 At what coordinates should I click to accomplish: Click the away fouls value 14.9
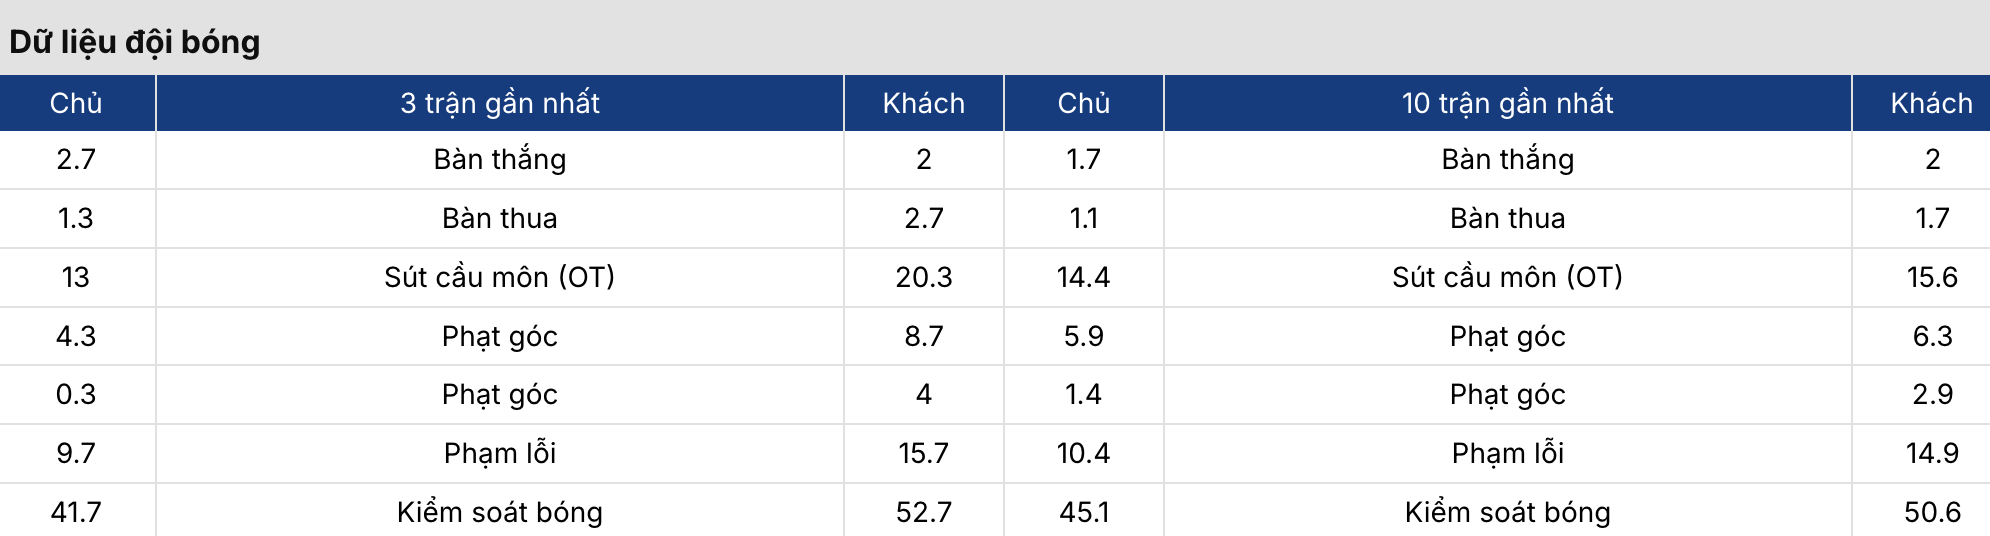click(1932, 453)
